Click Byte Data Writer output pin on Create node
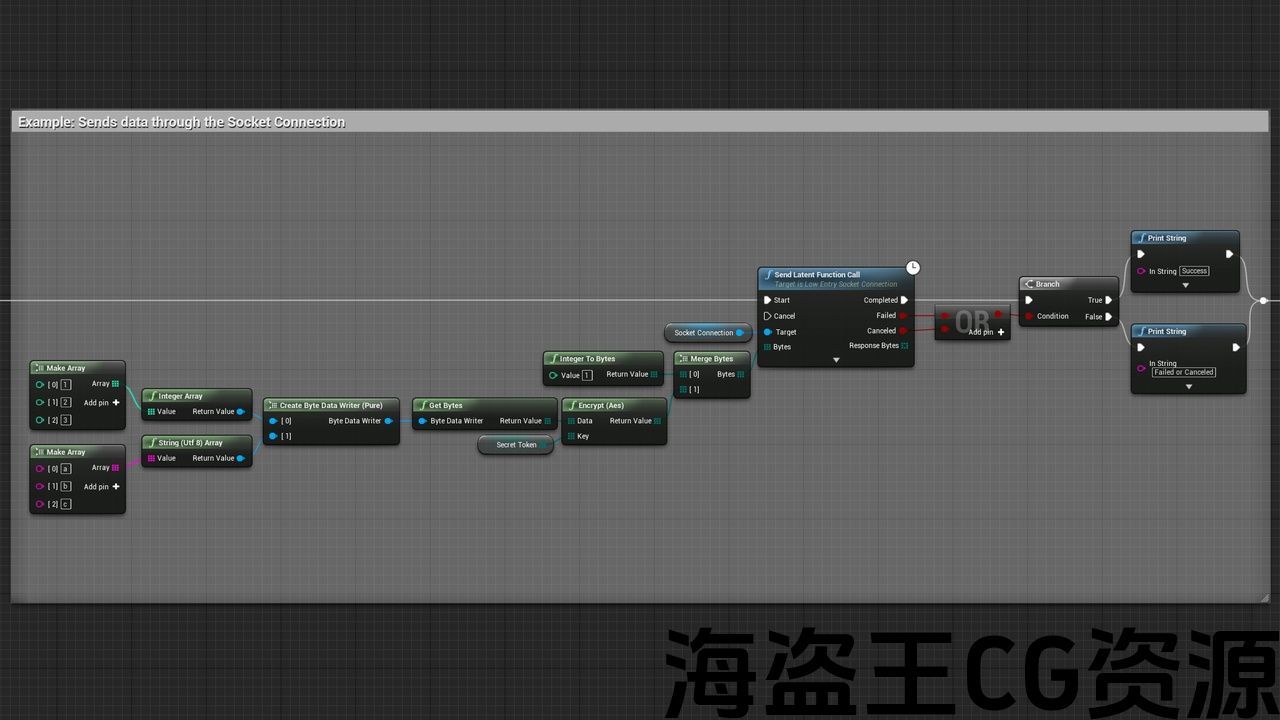1280x720 pixels. 388,421
